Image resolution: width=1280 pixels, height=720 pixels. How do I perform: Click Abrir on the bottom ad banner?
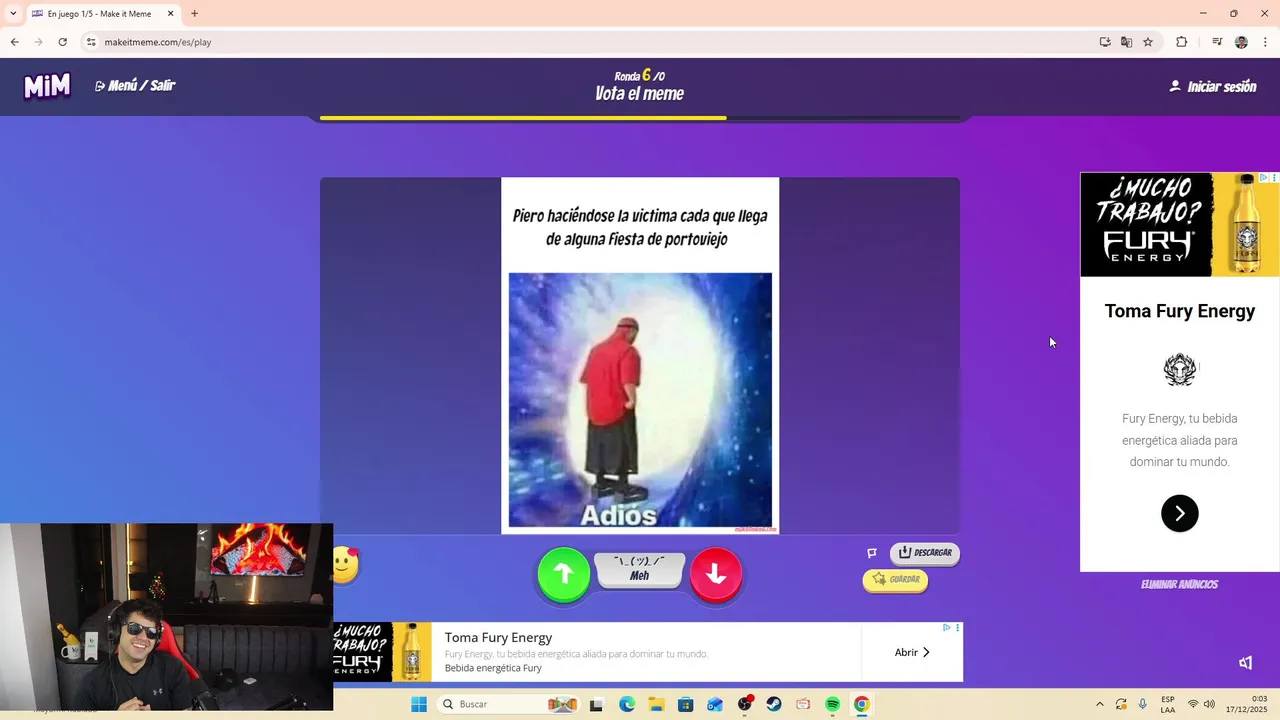tap(912, 652)
